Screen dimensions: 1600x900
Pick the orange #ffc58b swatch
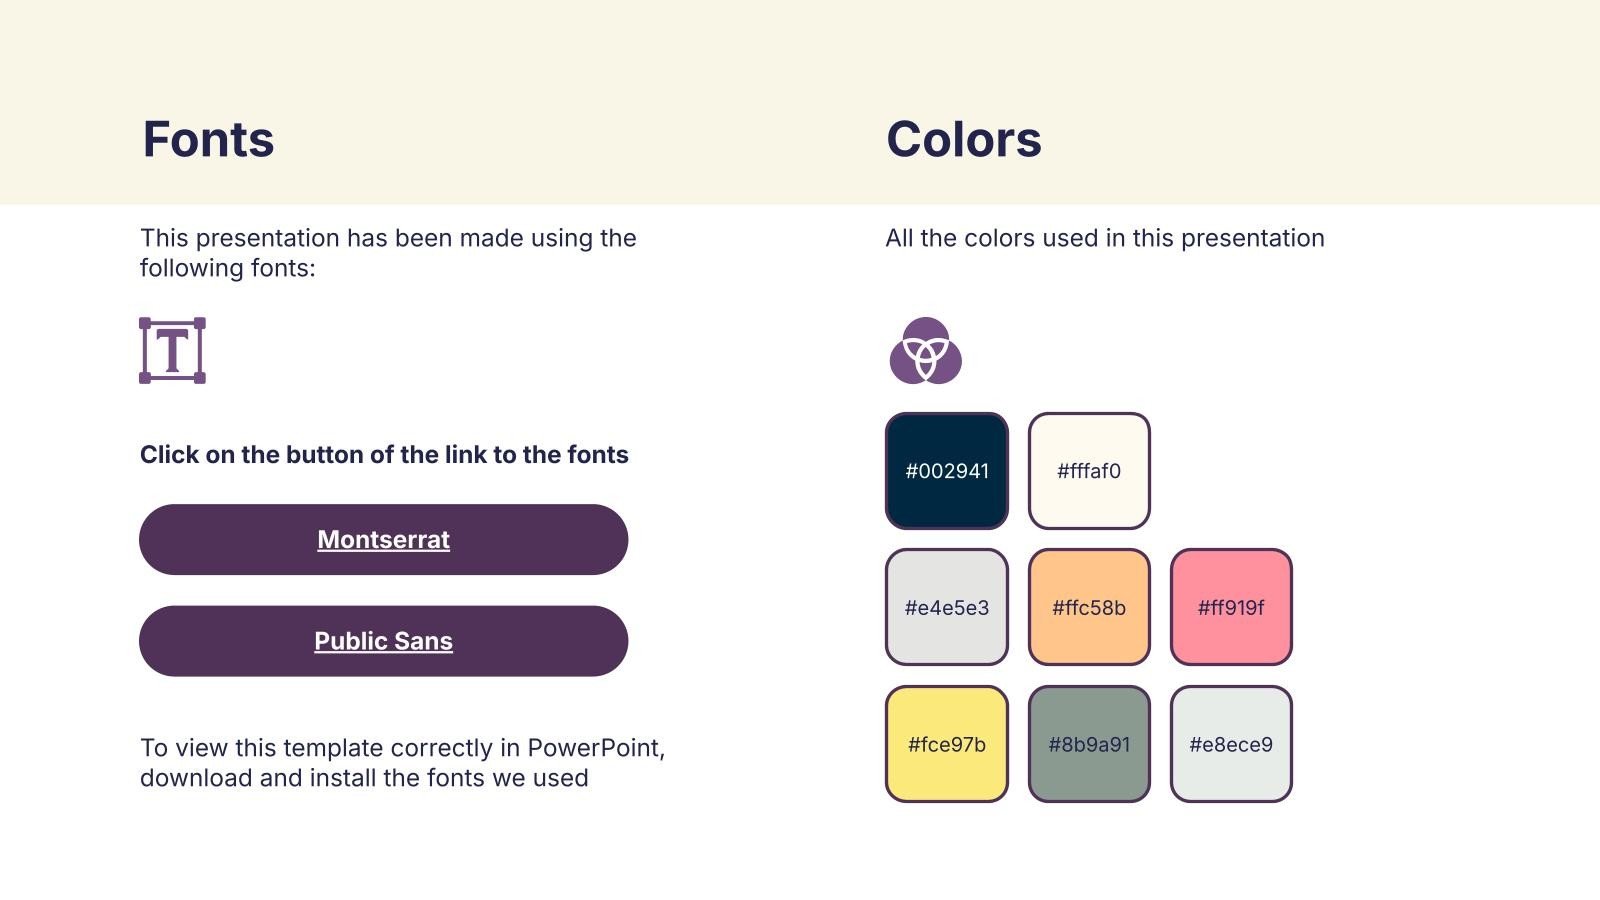1089,607
